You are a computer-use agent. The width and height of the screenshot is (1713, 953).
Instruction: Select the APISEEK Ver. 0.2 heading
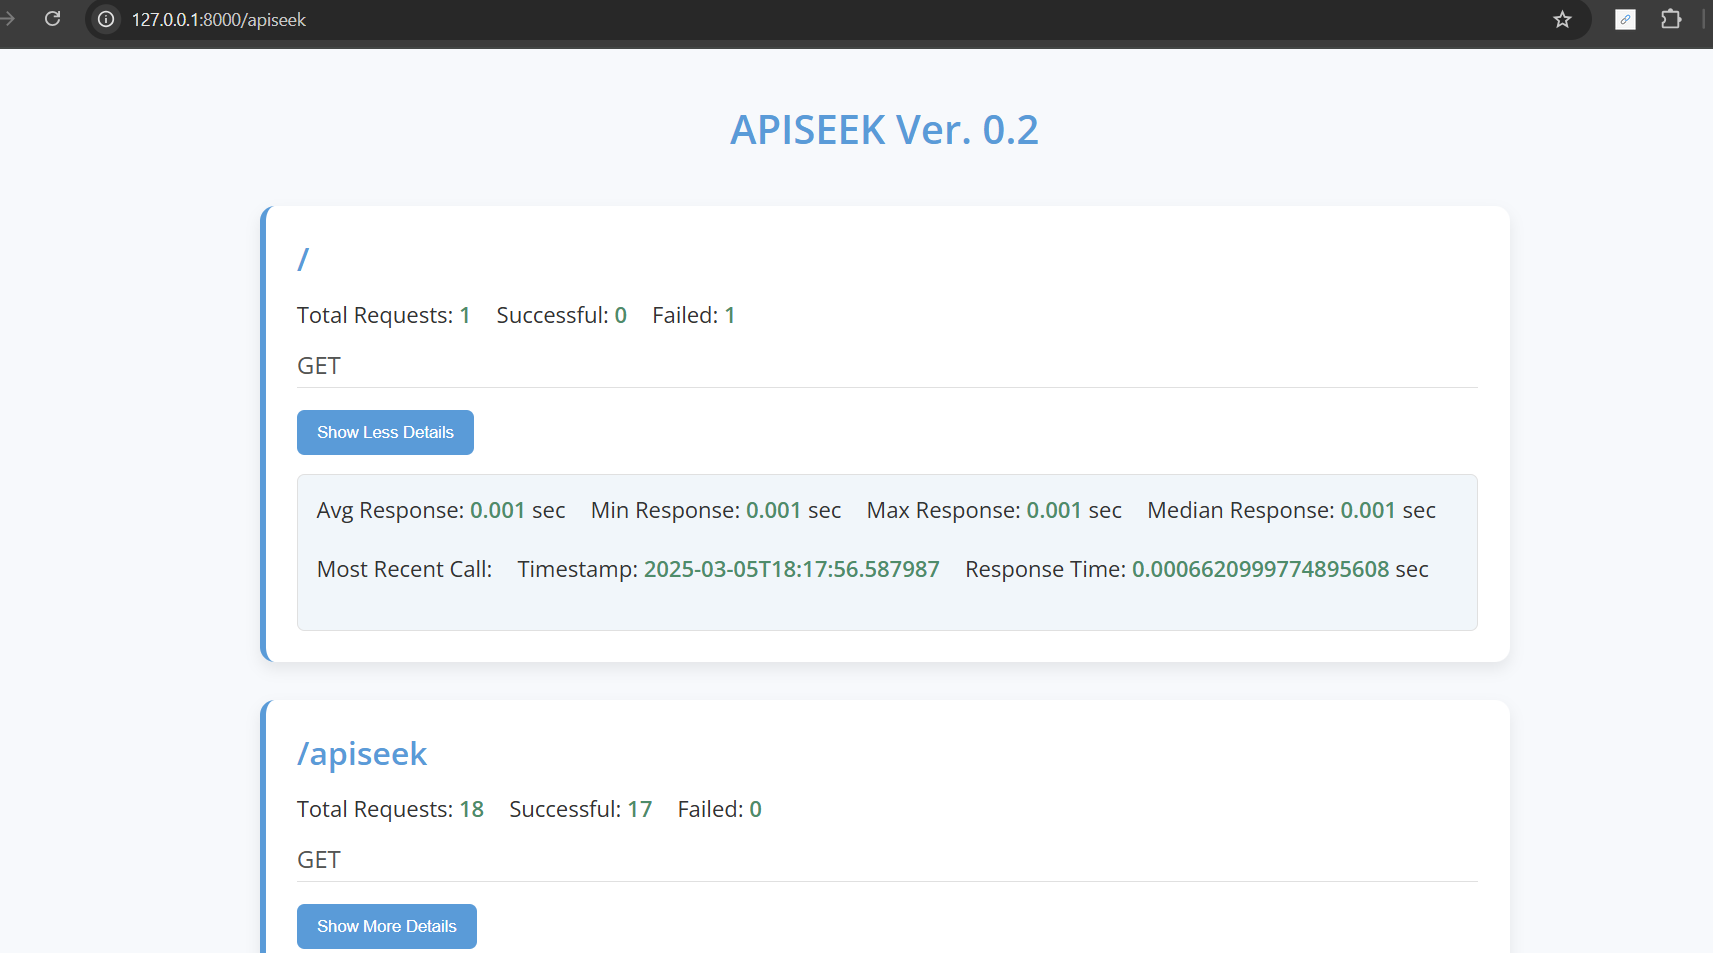(884, 130)
